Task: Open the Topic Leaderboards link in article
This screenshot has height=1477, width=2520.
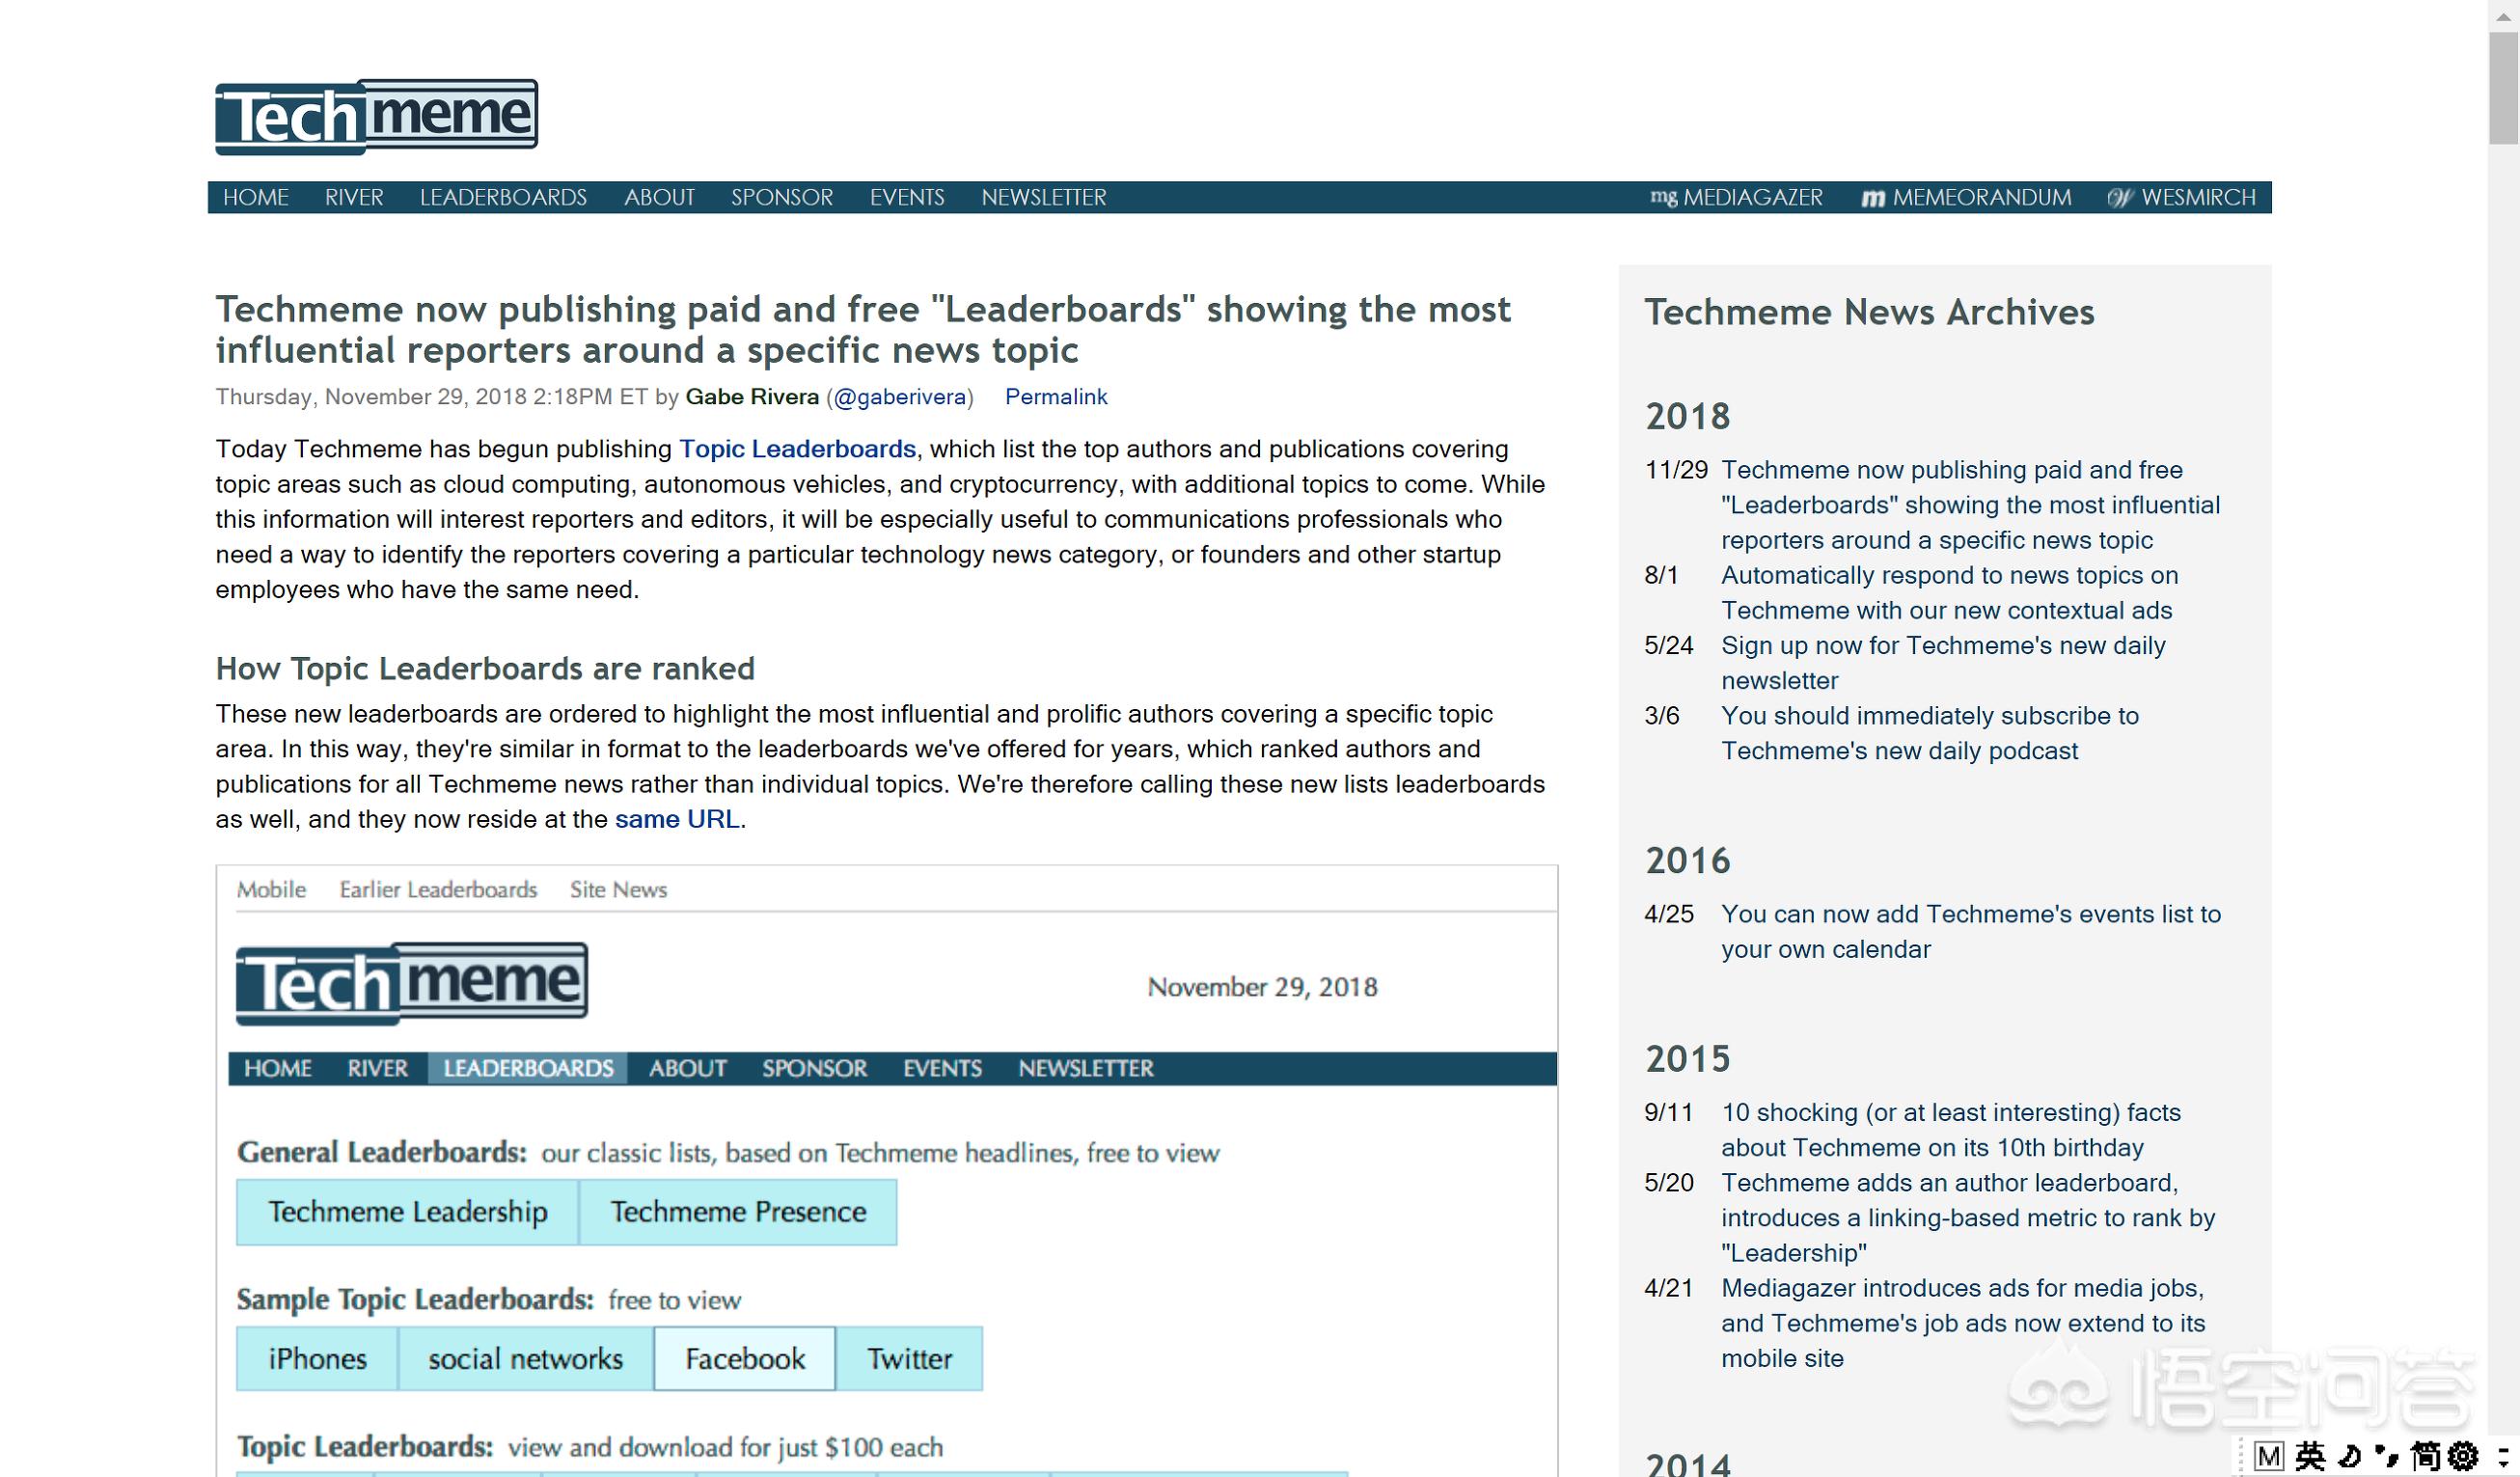Action: coord(797,449)
